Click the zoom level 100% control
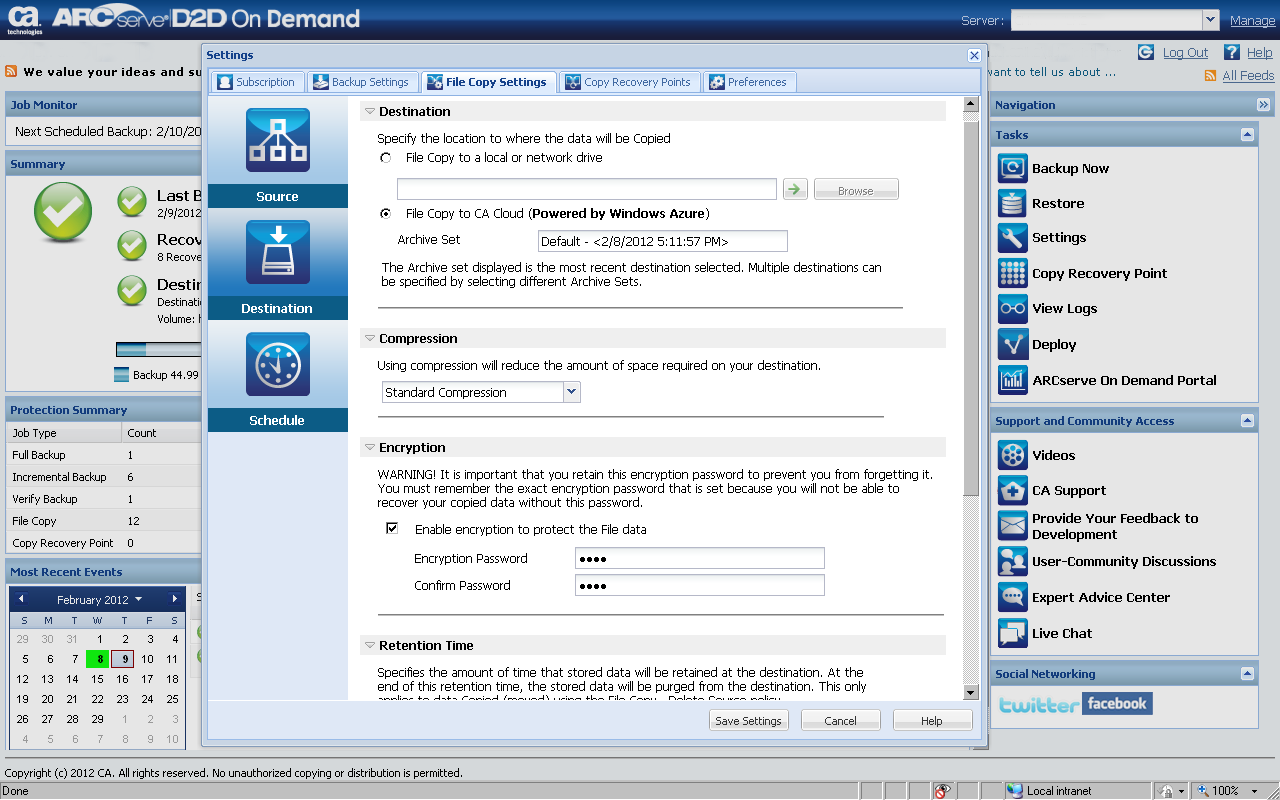1280x800 pixels. (1225, 791)
